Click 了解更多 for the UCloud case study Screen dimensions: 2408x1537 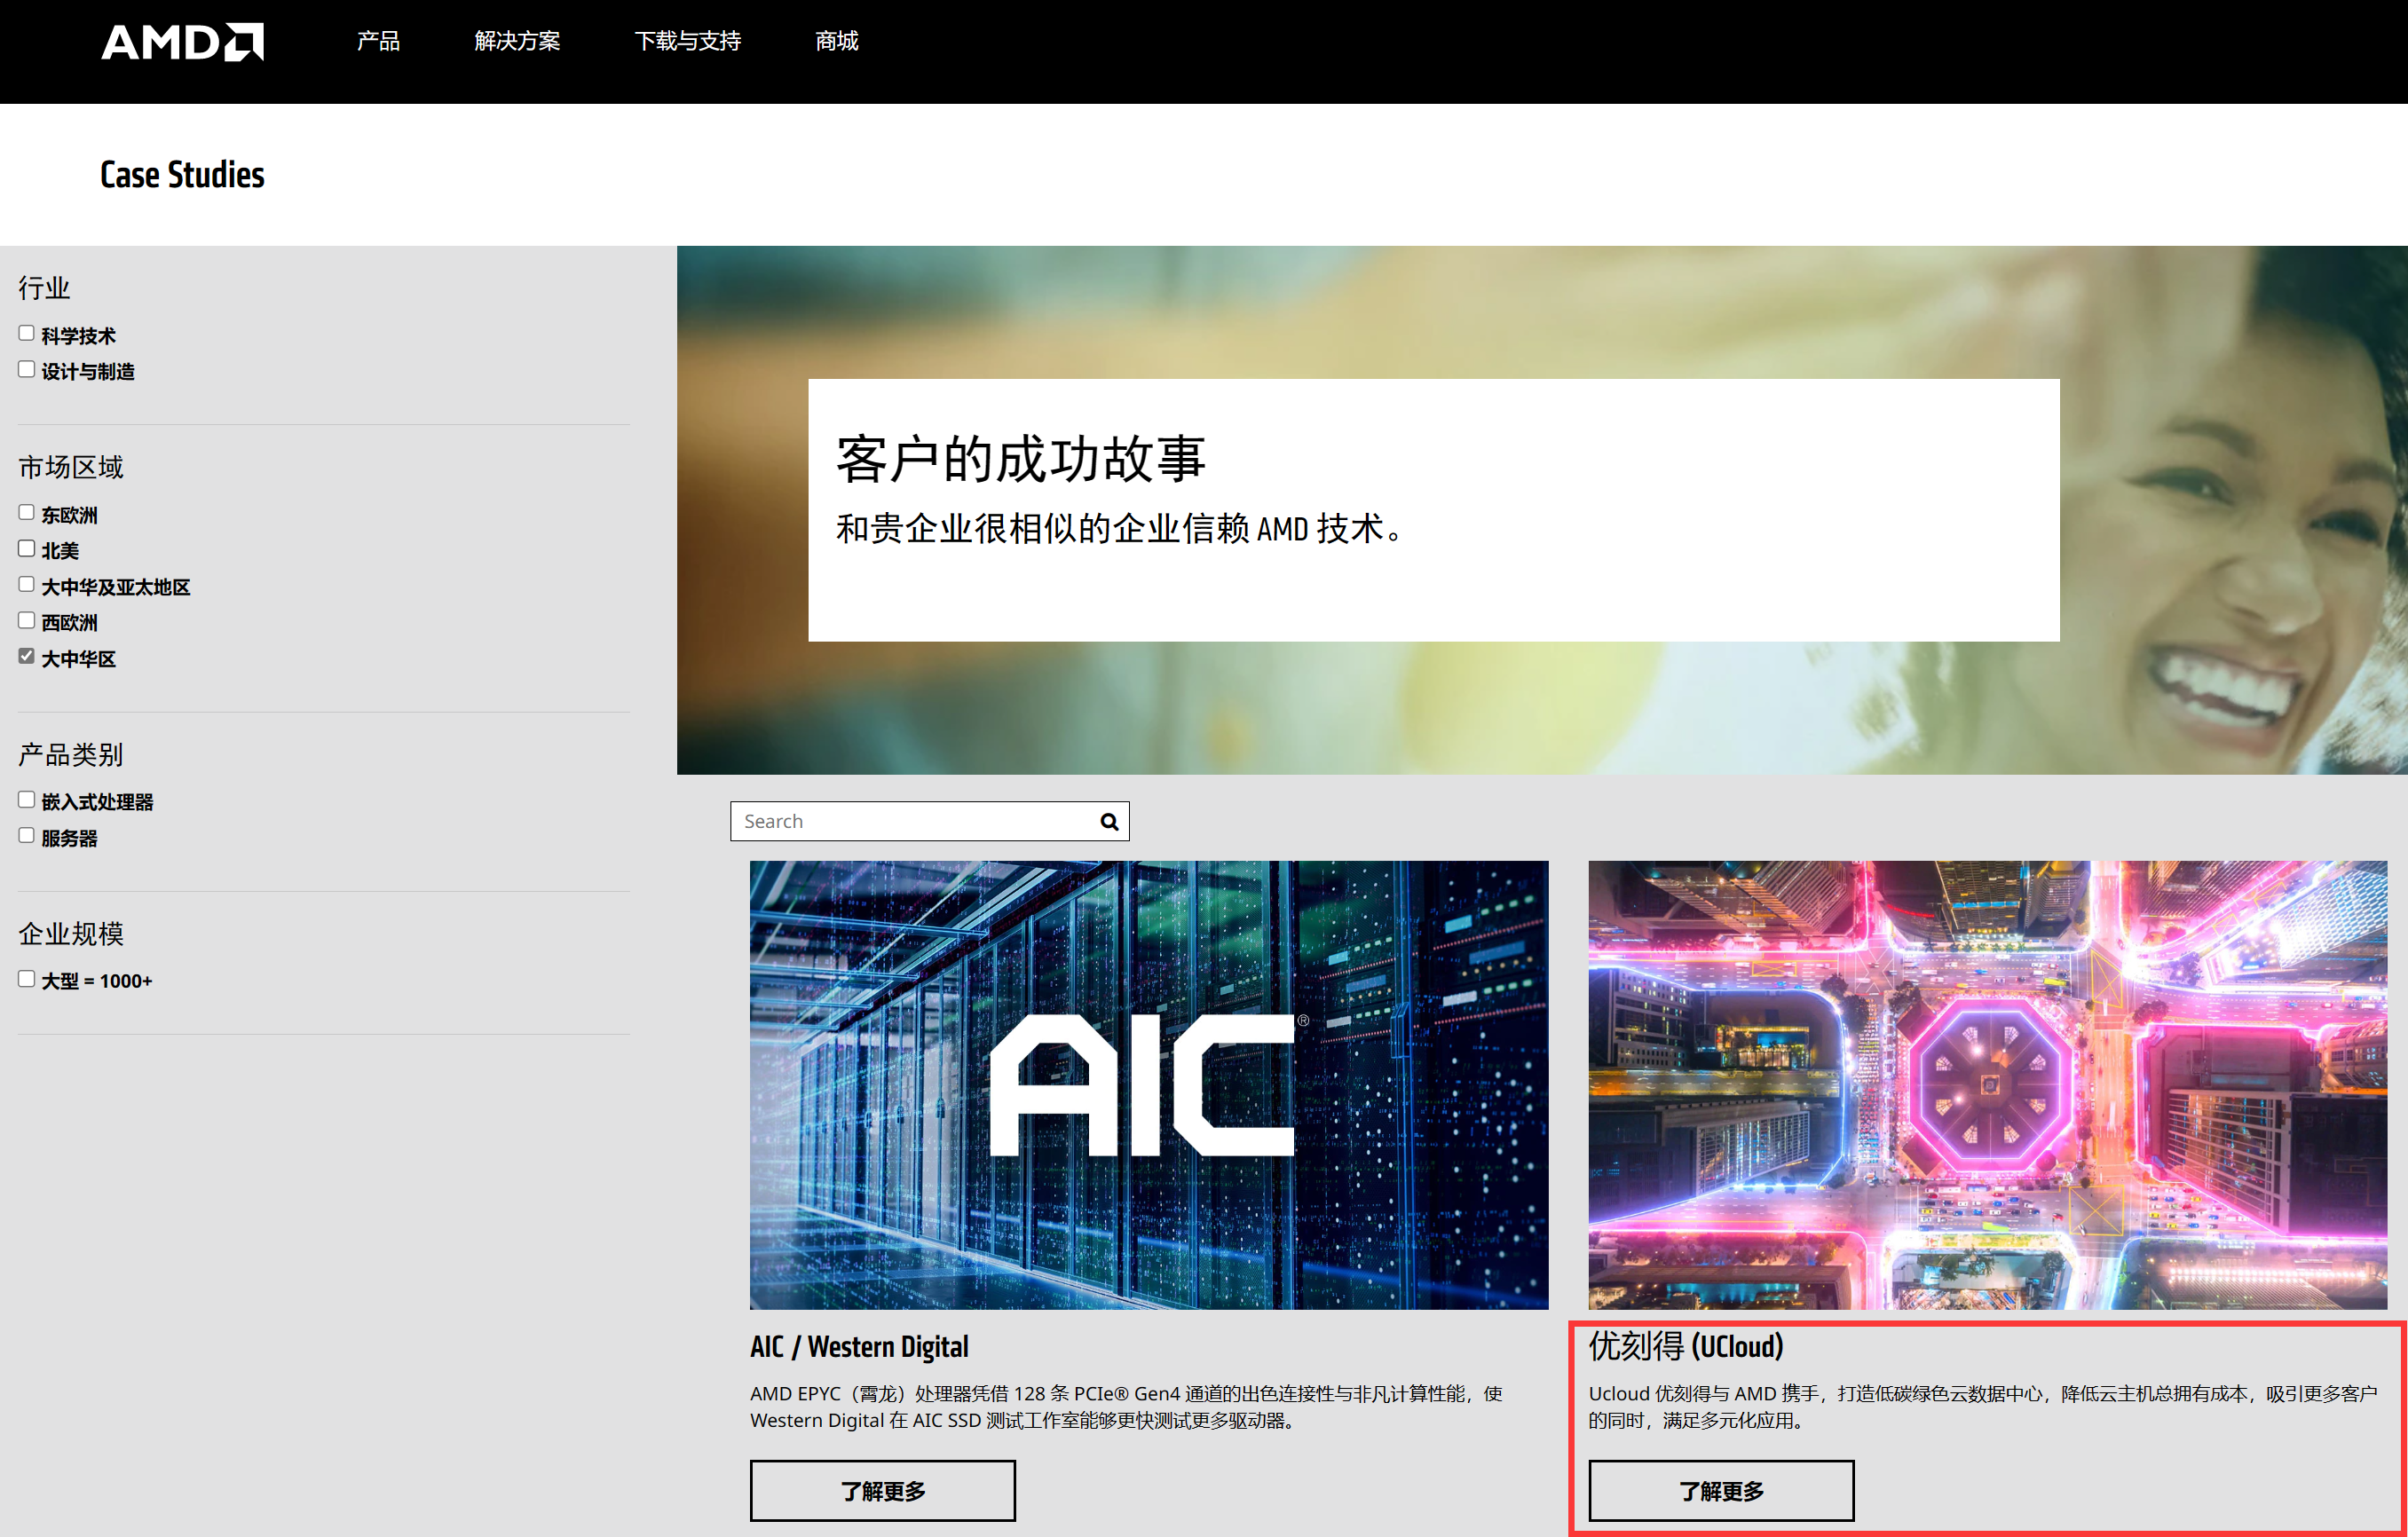[1720, 1490]
